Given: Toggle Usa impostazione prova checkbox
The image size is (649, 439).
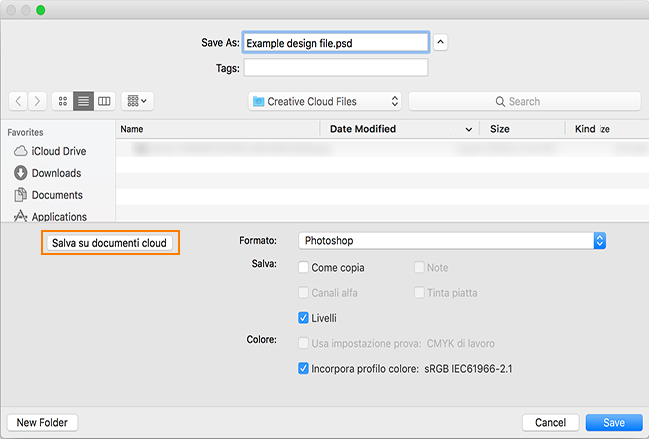Looking at the screenshot, I should click(x=303, y=343).
